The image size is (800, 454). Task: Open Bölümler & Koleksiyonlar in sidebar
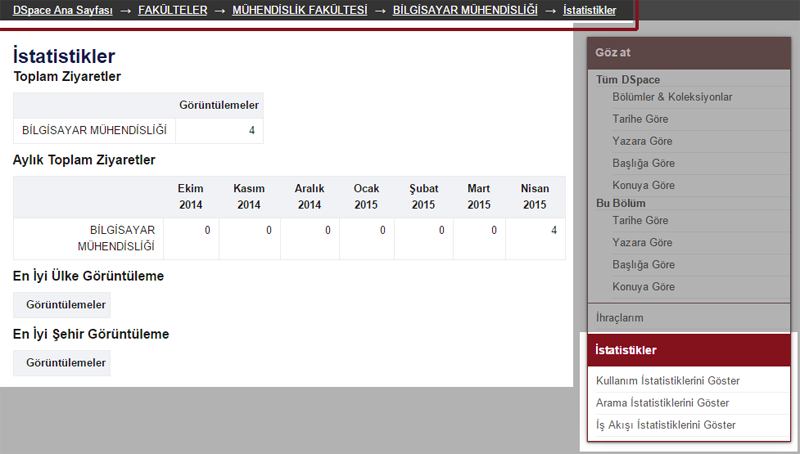[672, 97]
